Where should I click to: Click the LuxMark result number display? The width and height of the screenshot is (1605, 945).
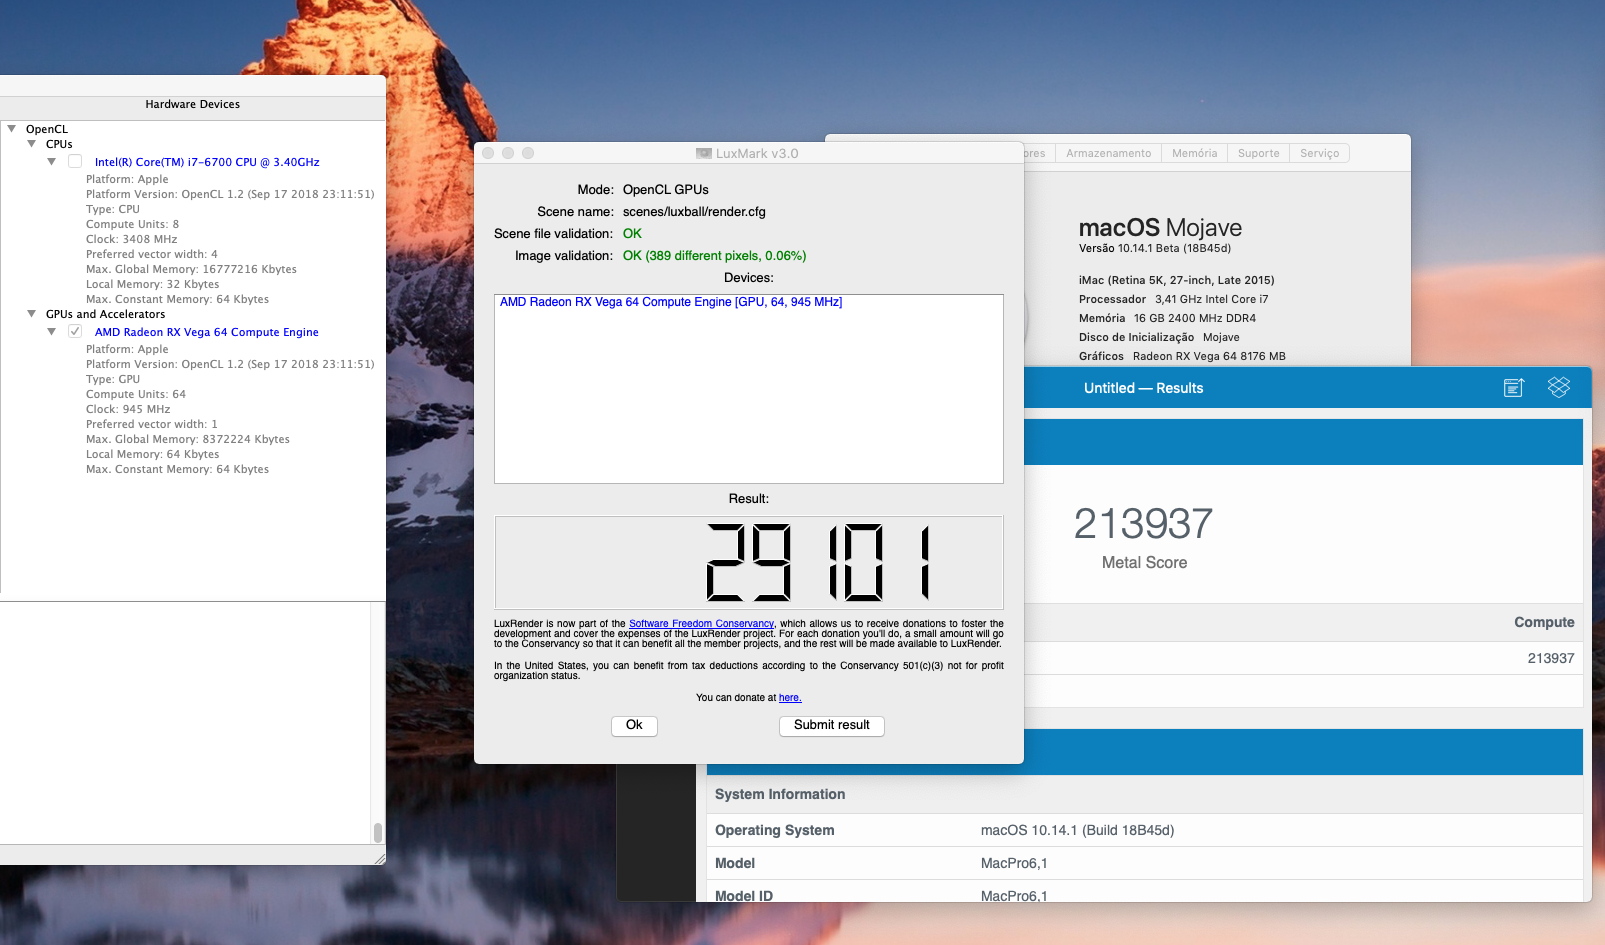click(x=749, y=562)
